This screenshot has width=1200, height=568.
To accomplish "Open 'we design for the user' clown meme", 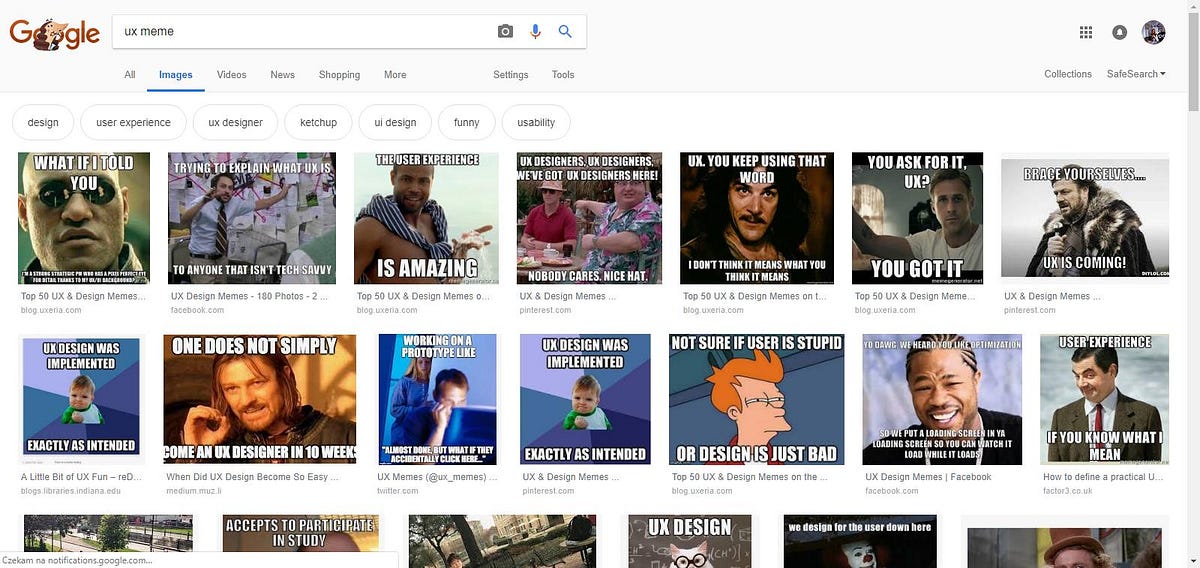I will pyautogui.click(x=859, y=541).
